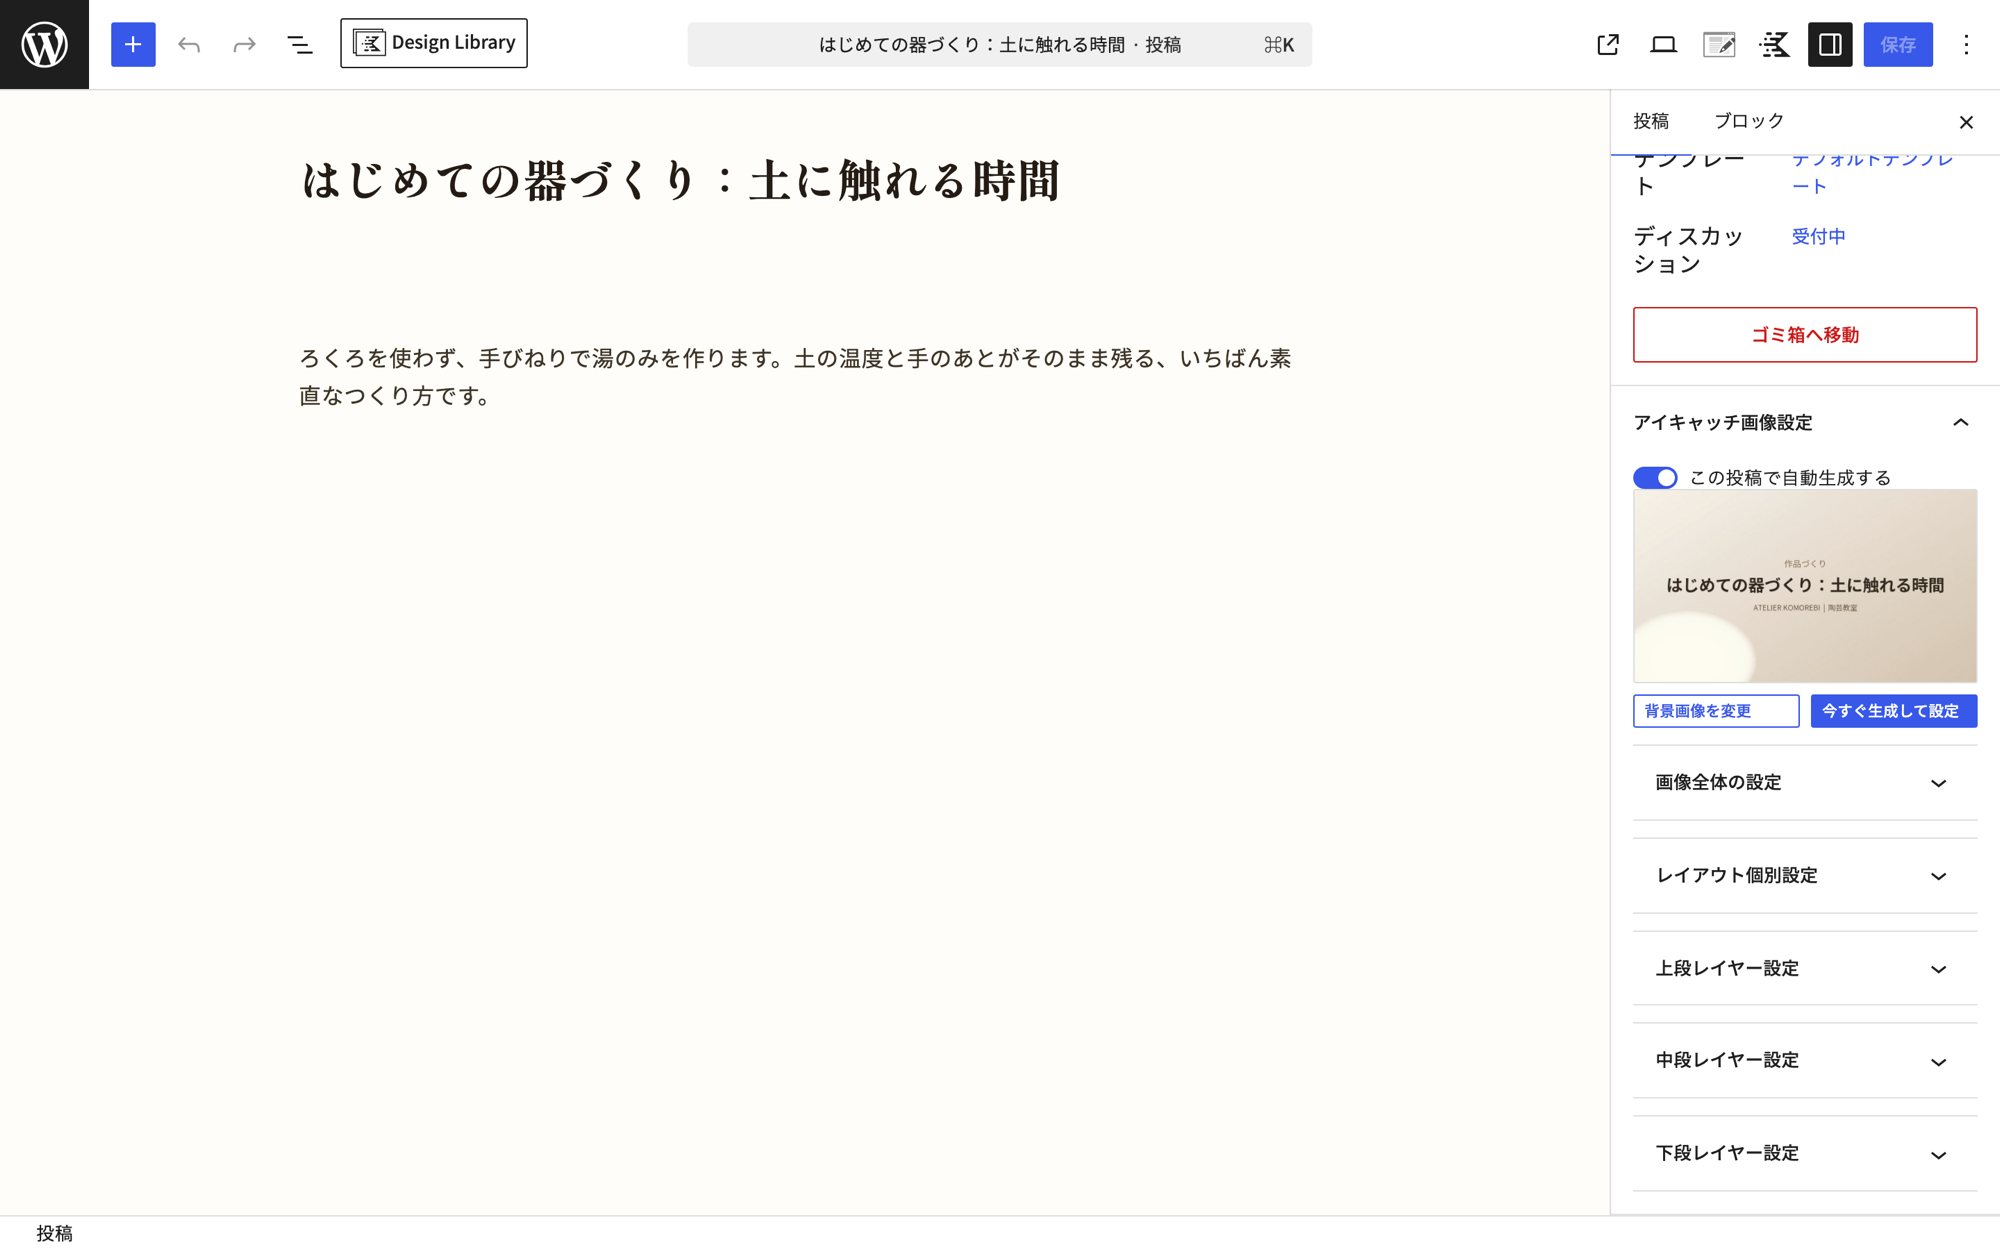Click the 投稿 breadcrumb in footer
2000x1250 pixels.
(x=55, y=1233)
